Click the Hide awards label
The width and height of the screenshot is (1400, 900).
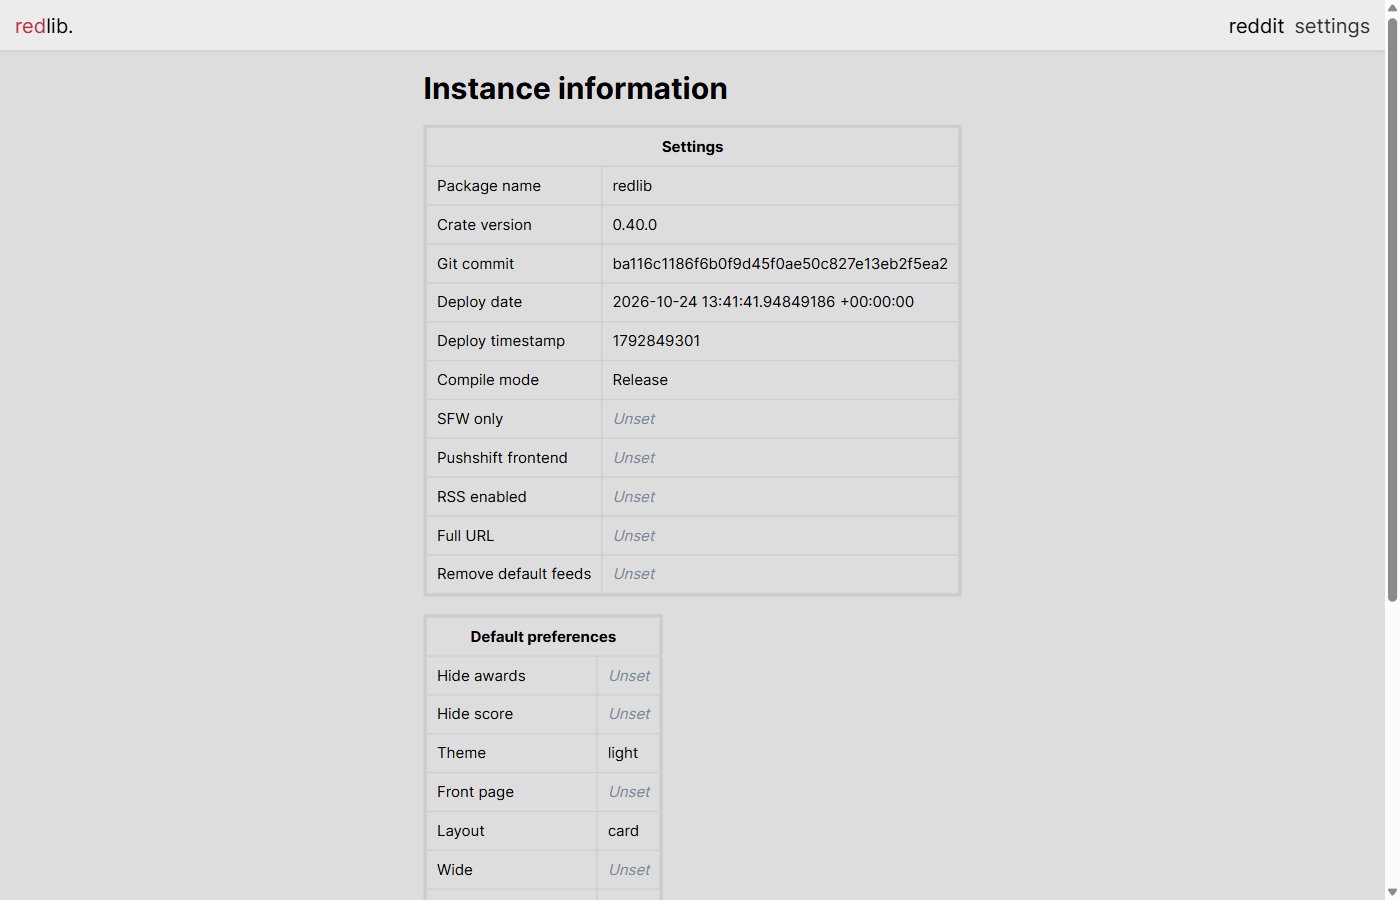pos(481,676)
